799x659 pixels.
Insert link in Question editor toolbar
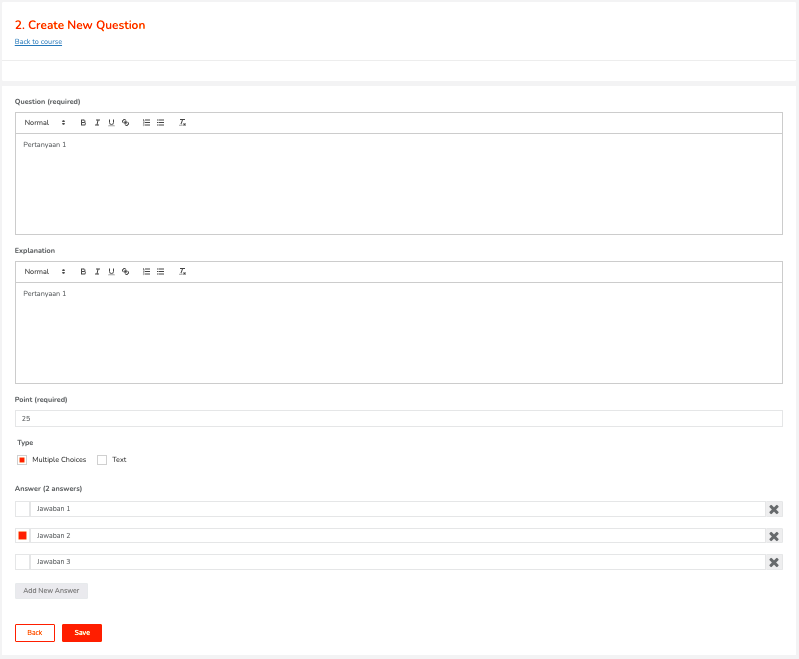[125, 123]
